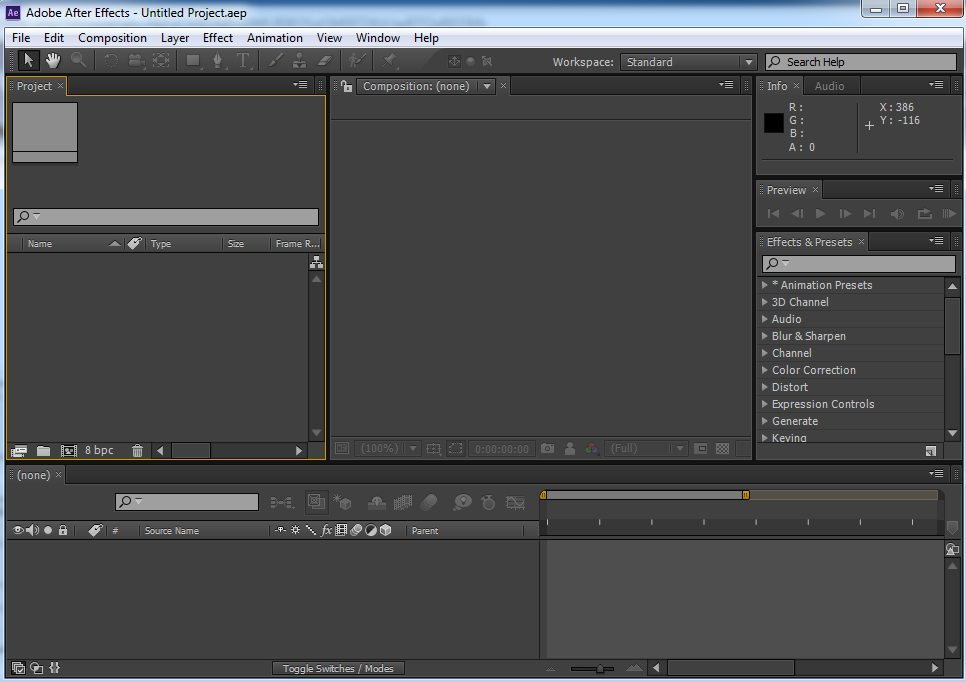
Task: Select the Horizontal Type tool
Action: (x=243, y=60)
